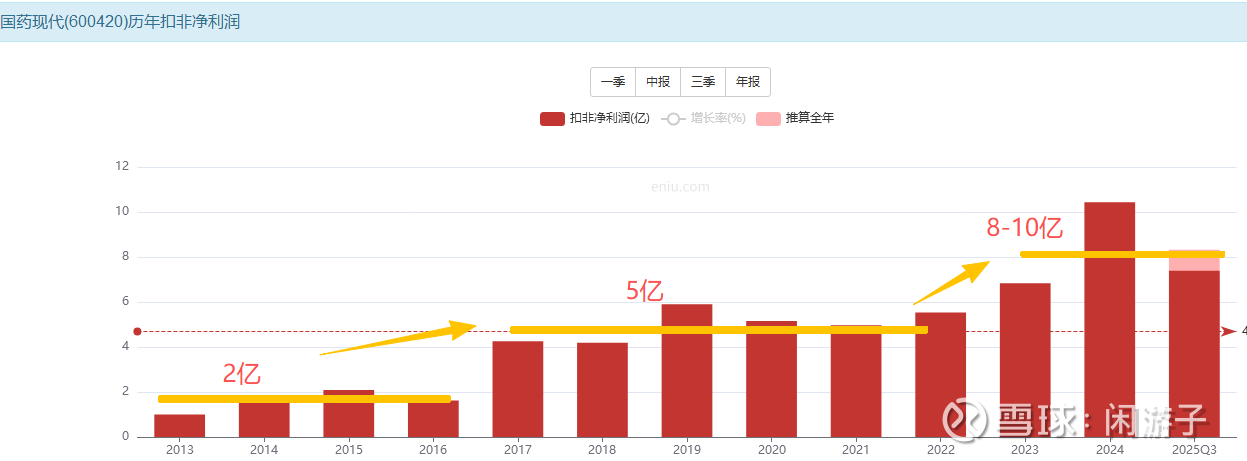Image resolution: width=1247 pixels, height=461 pixels.
Task: Click the 增长率 legend circle marker
Action: 673,119
